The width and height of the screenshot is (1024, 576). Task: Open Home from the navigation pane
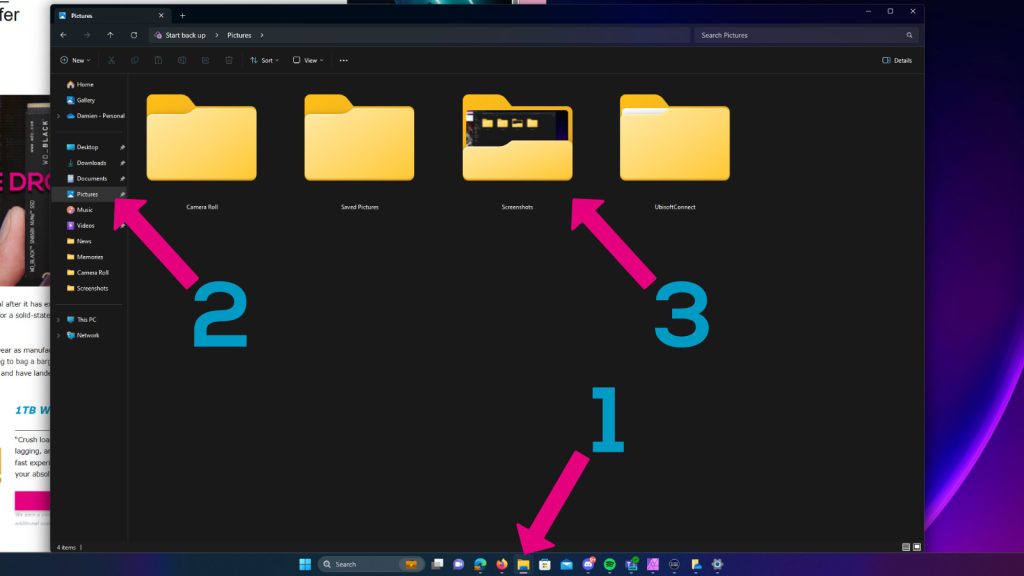pyautogui.click(x=84, y=84)
